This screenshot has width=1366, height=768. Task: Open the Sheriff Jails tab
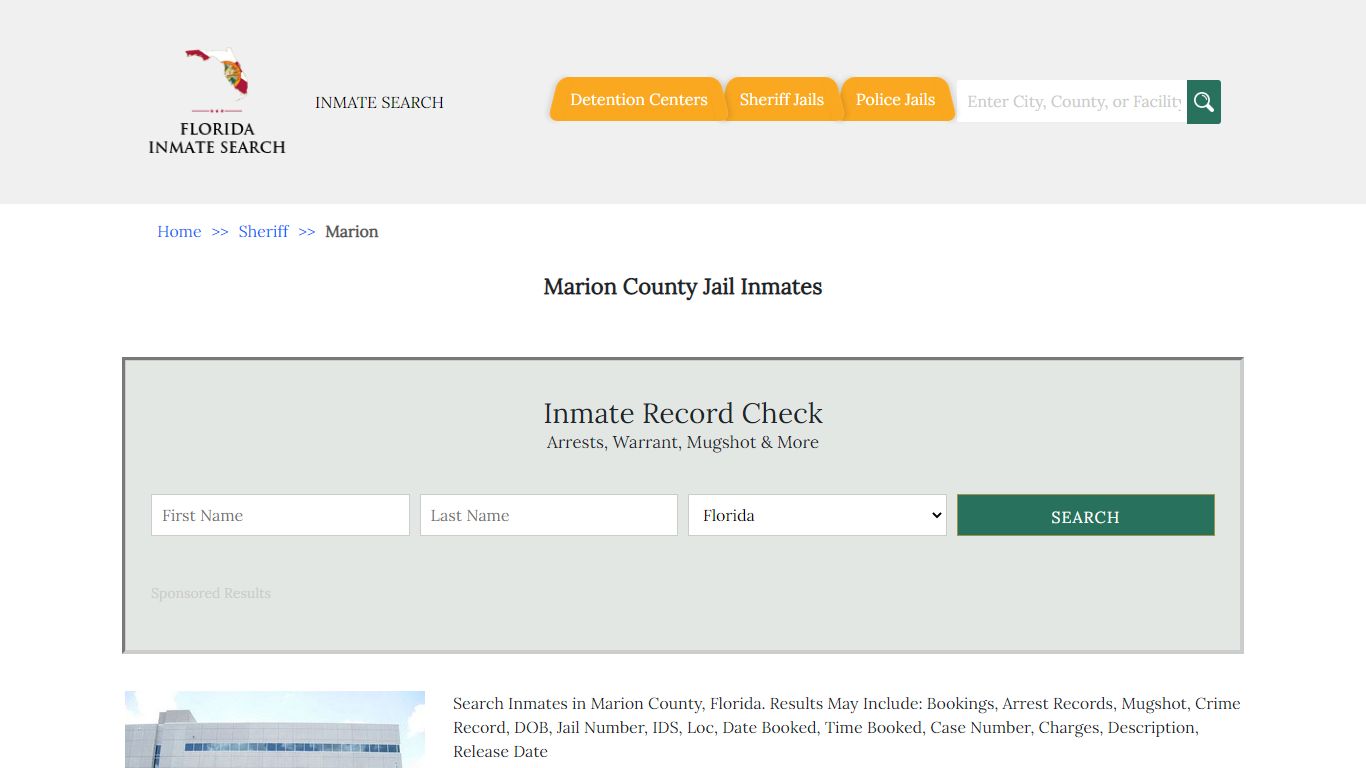[782, 99]
